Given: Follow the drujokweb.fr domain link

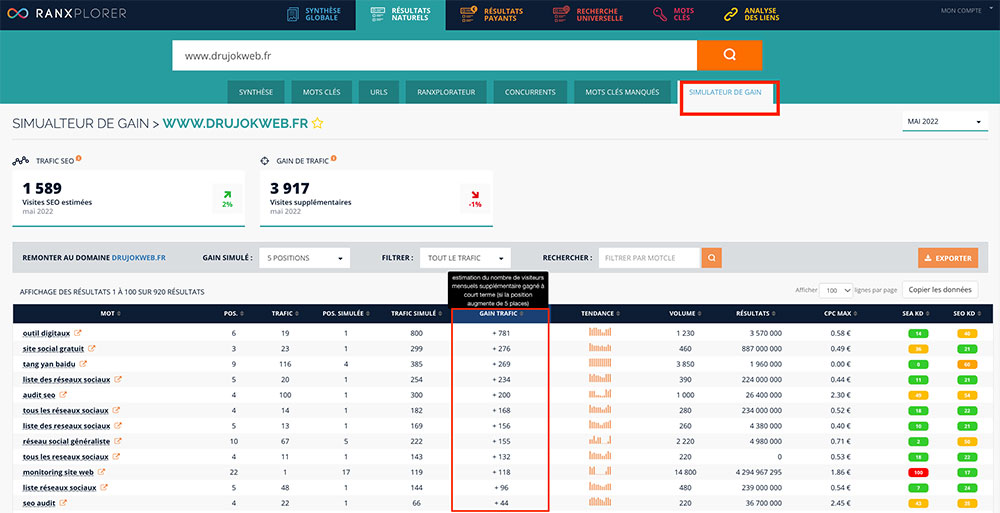Looking at the screenshot, I should 138,258.
